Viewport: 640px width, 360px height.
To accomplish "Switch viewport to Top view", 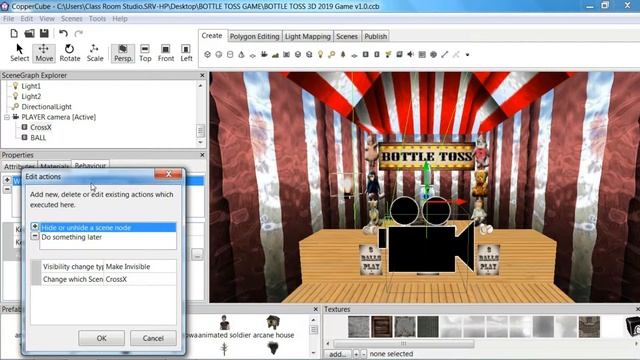I will [145, 53].
